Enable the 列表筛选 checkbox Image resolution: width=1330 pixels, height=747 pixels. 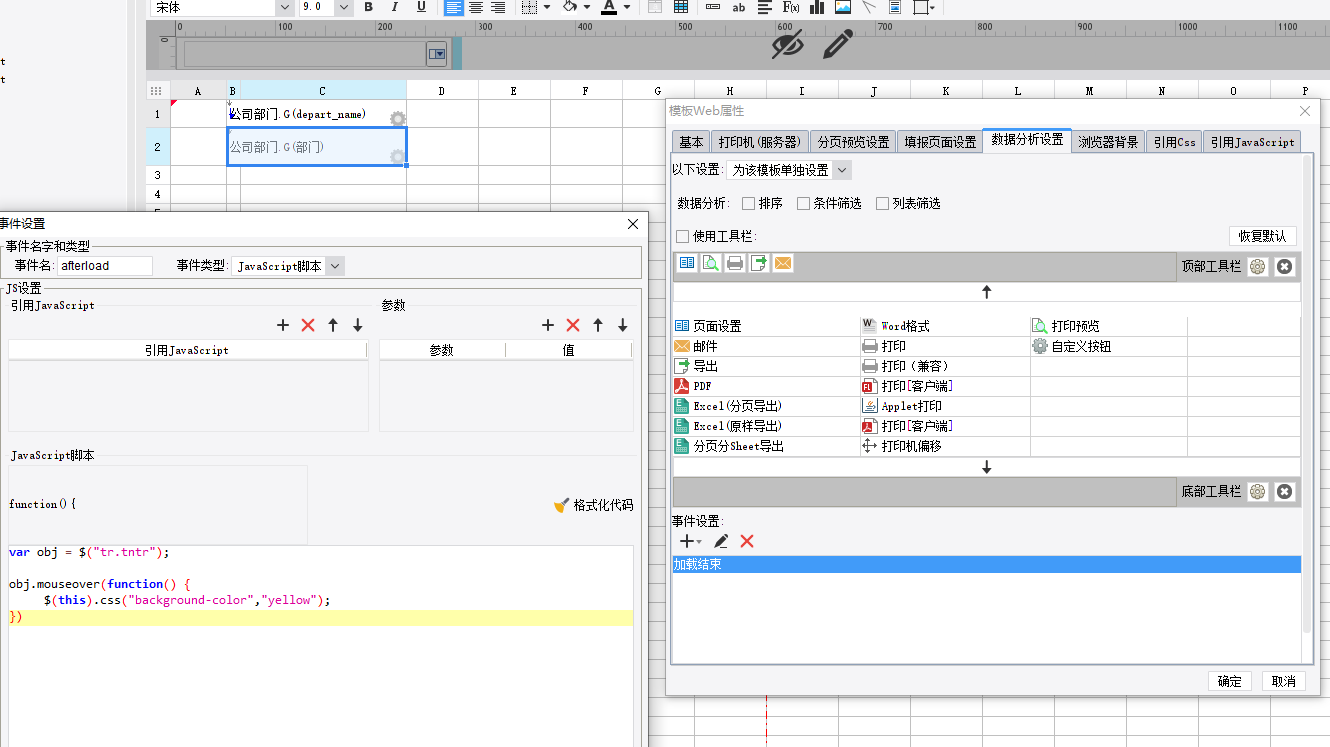pos(882,204)
